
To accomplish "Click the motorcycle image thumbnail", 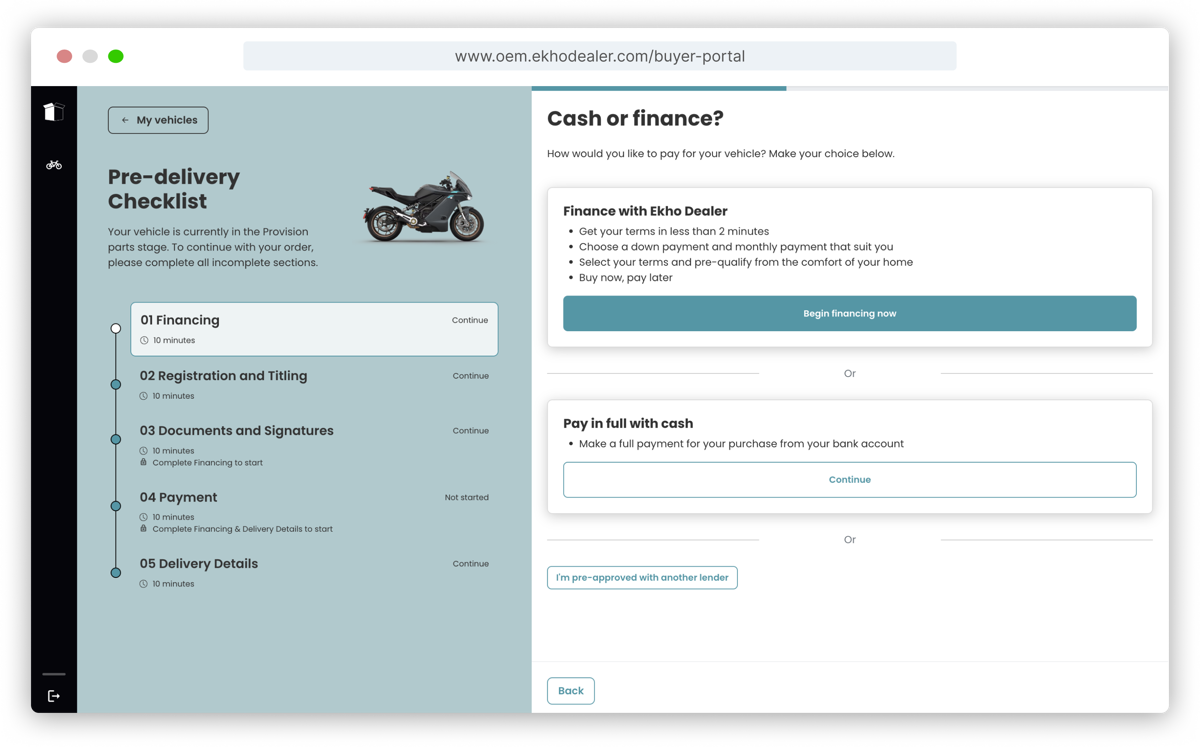I will (x=425, y=207).
